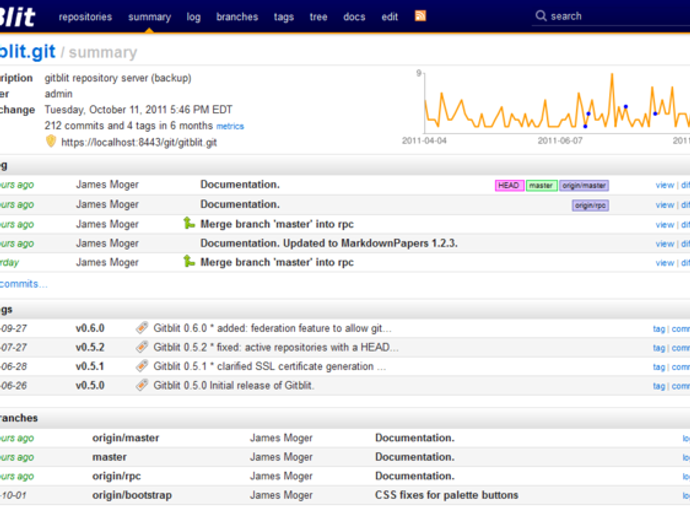View first 'Merge branch master into rpc' commit
Viewport: 690px width, 518px height.
[x=664, y=224]
